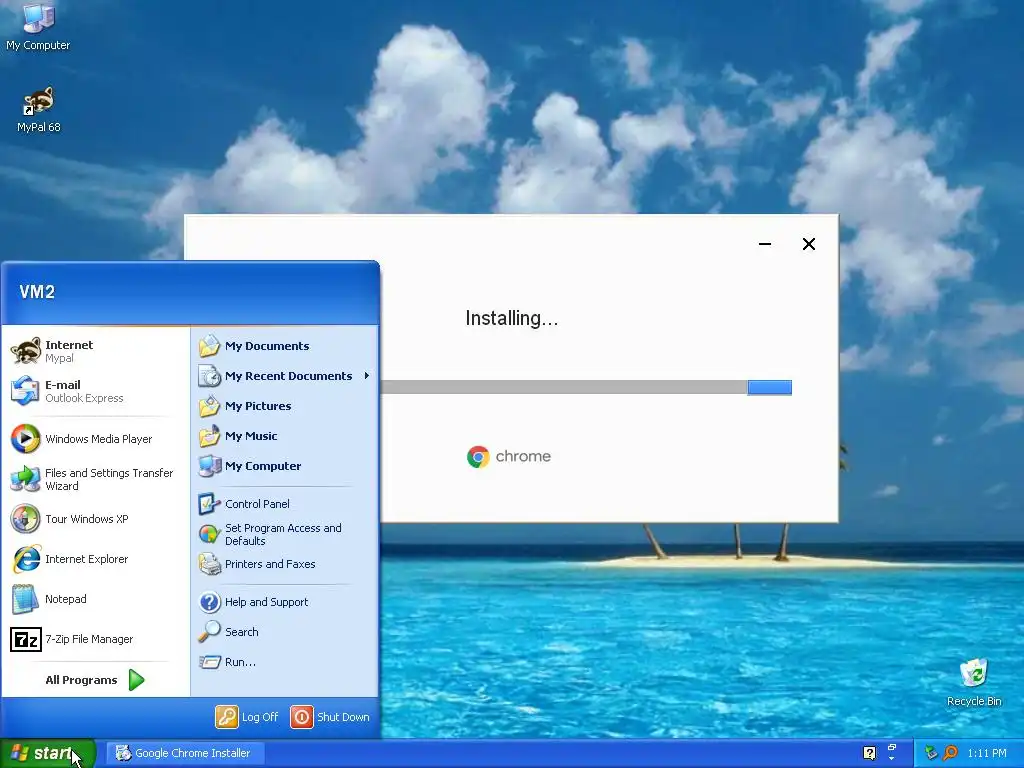Image resolution: width=1024 pixels, height=768 pixels.
Task: Click the VM2 user name header
Action: point(37,292)
